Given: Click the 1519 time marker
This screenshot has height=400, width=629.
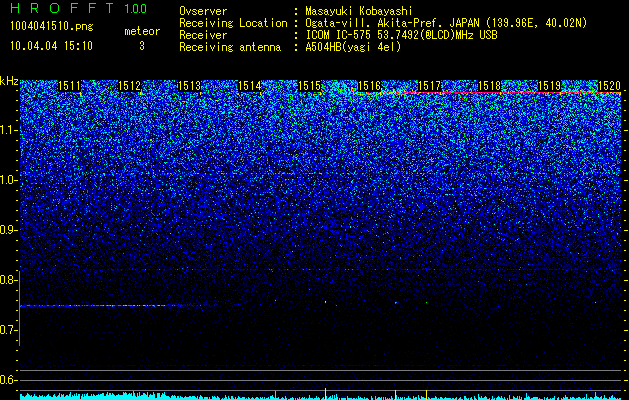Looking at the screenshot, I should pos(549,86).
